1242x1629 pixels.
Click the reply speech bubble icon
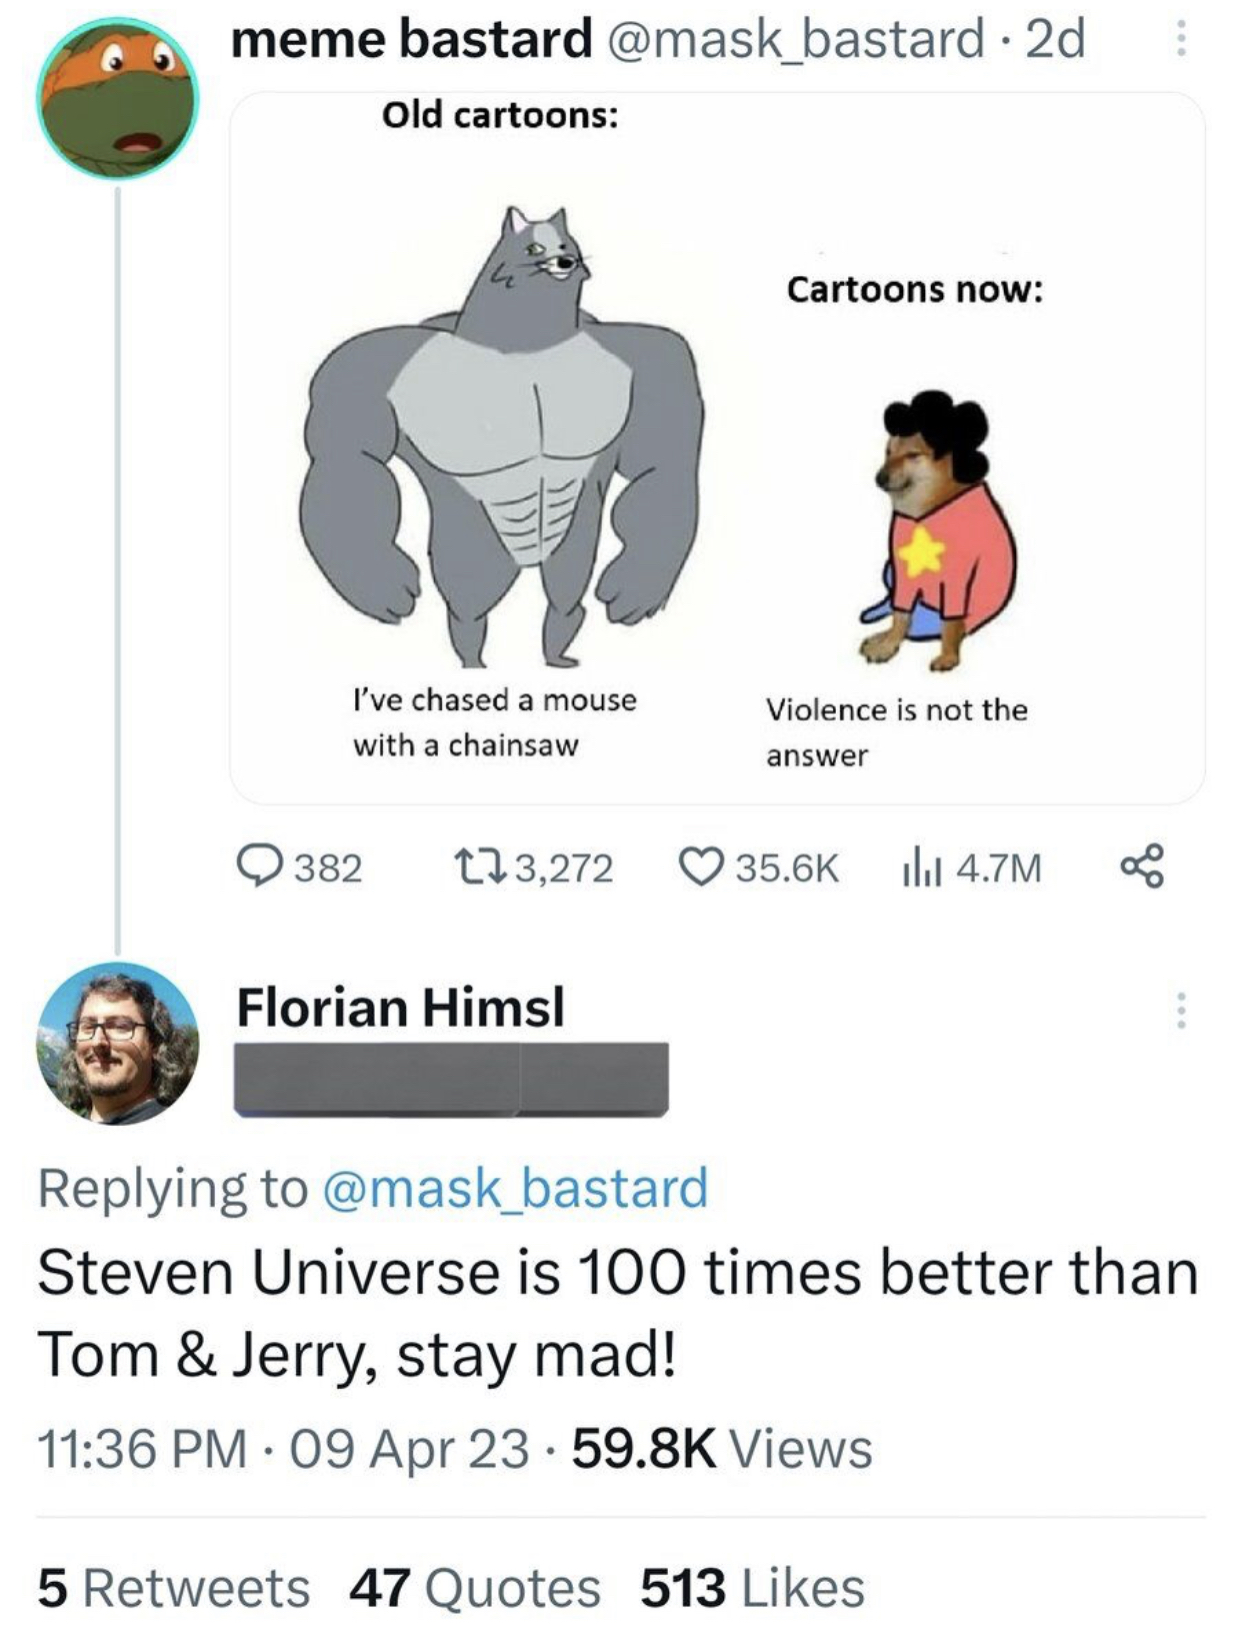point(260,867)
